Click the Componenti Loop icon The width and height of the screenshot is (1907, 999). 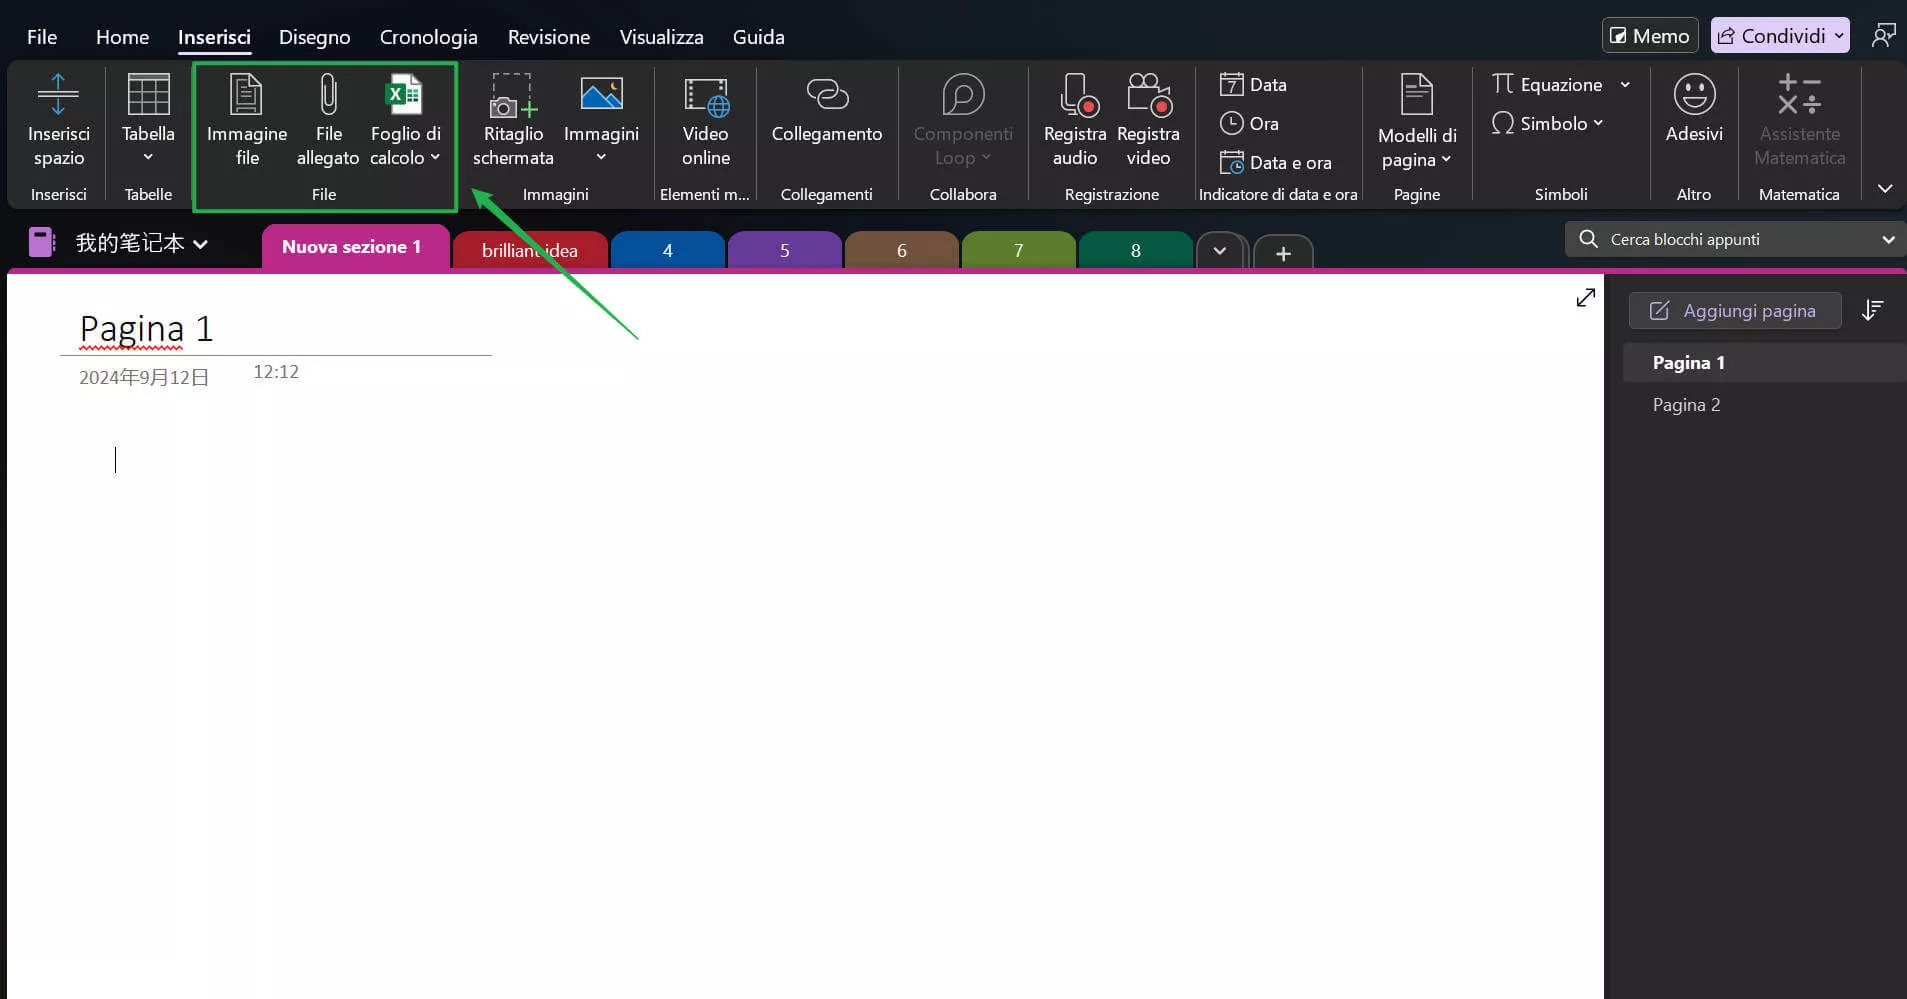point(963,94)
